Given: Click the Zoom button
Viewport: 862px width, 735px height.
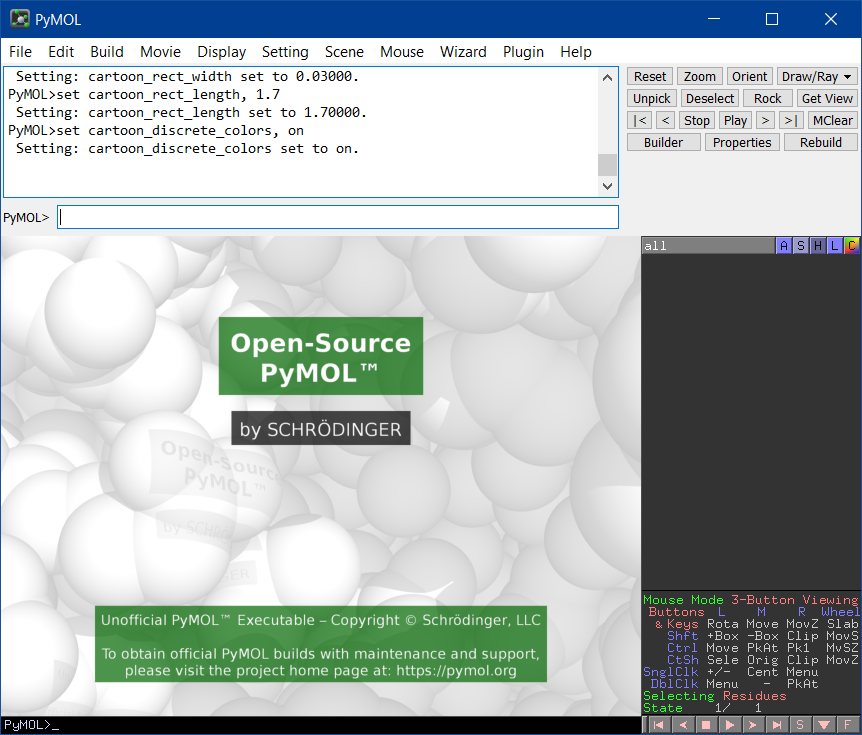Looking at the screenshot, I should coord(699,76).
